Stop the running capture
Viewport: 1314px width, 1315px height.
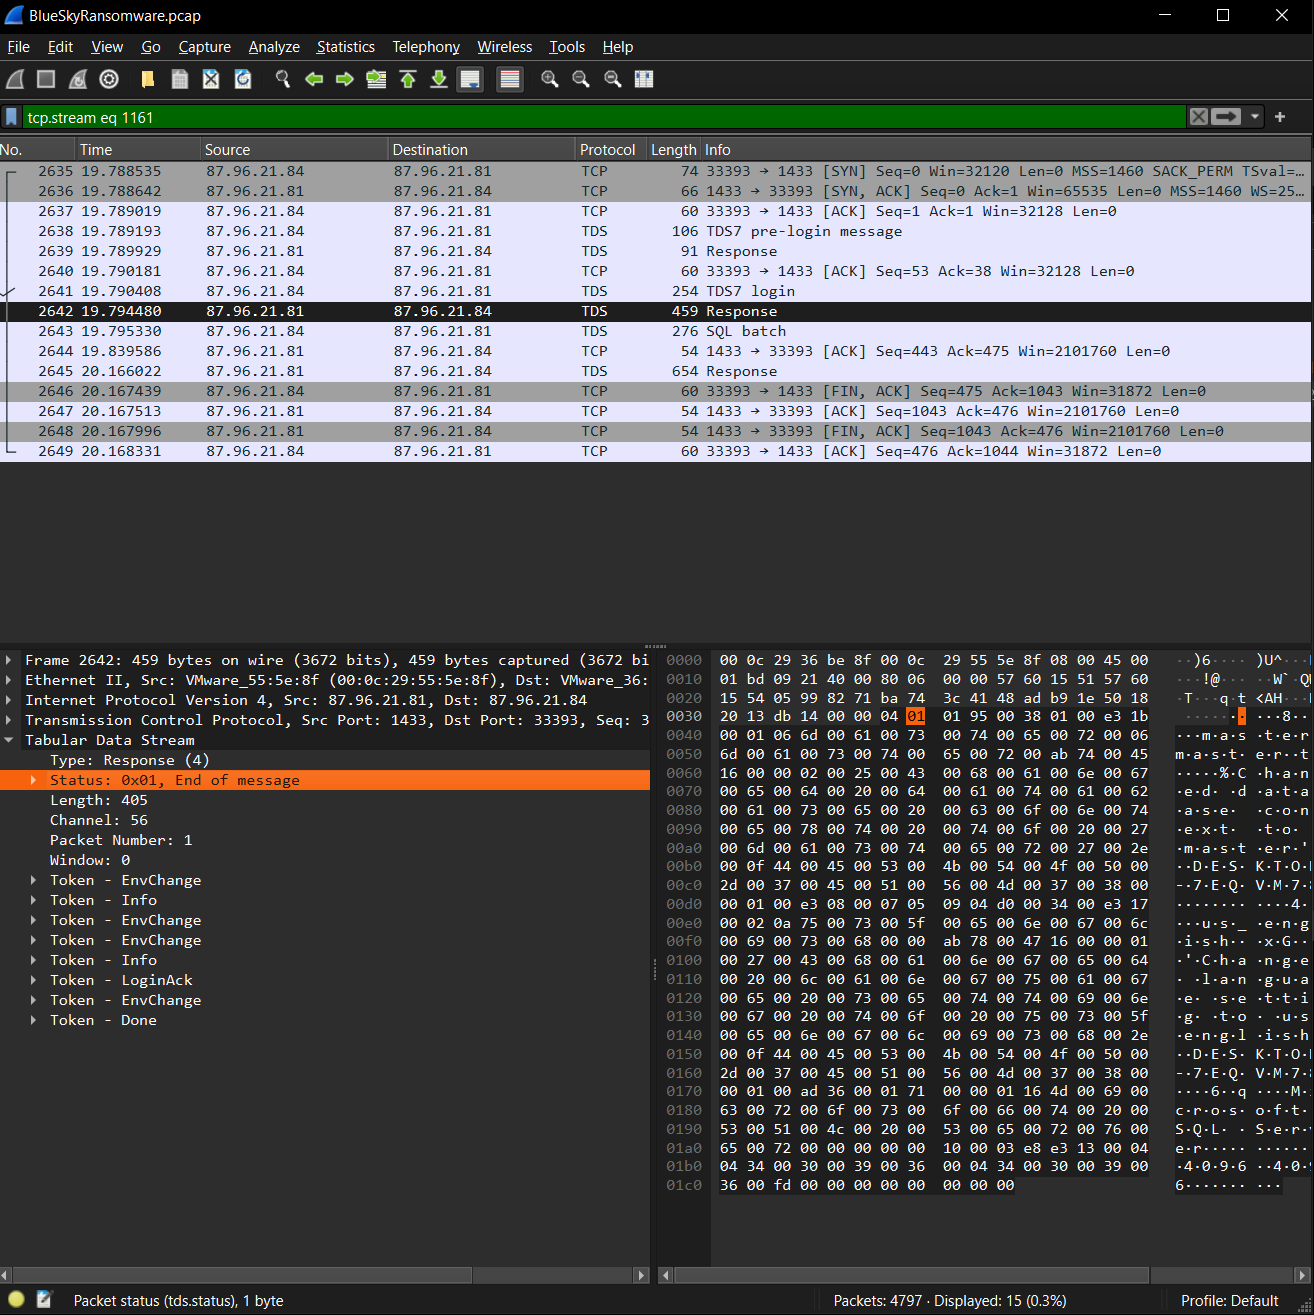click(46, 79)
